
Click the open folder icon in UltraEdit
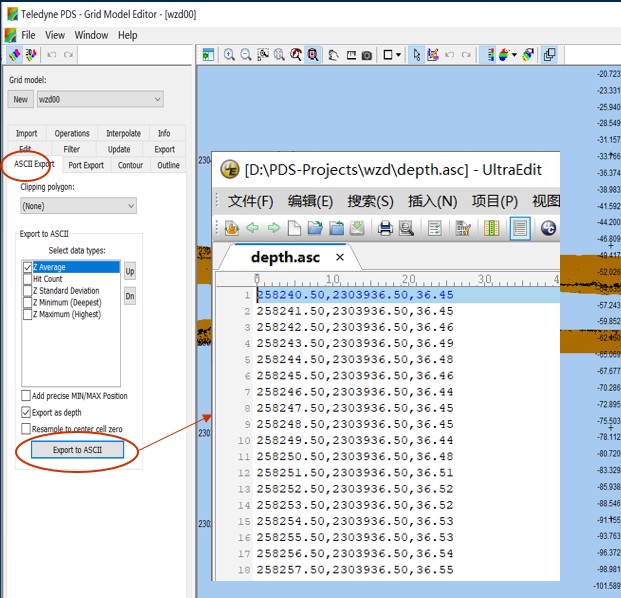pyautogui.click(x=315, y=228)
